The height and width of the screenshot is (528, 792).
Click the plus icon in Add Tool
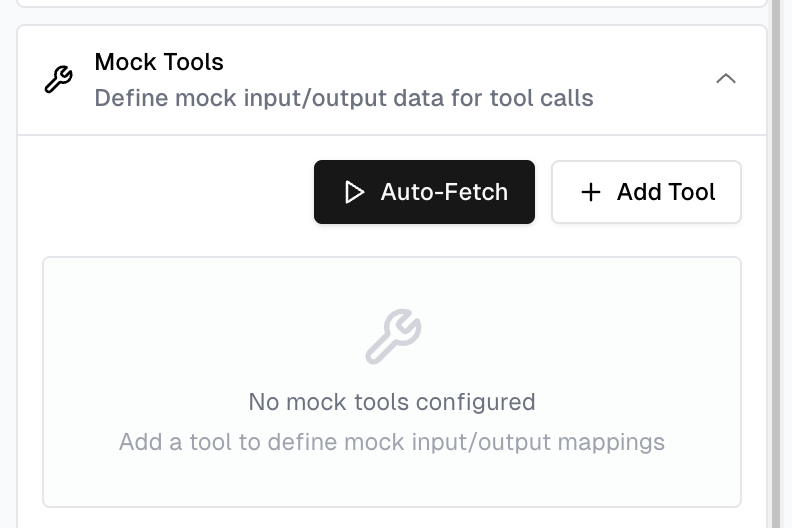click(591, 192)
